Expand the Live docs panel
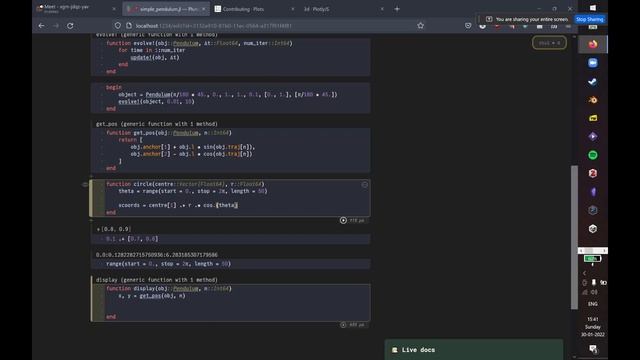 474,350
